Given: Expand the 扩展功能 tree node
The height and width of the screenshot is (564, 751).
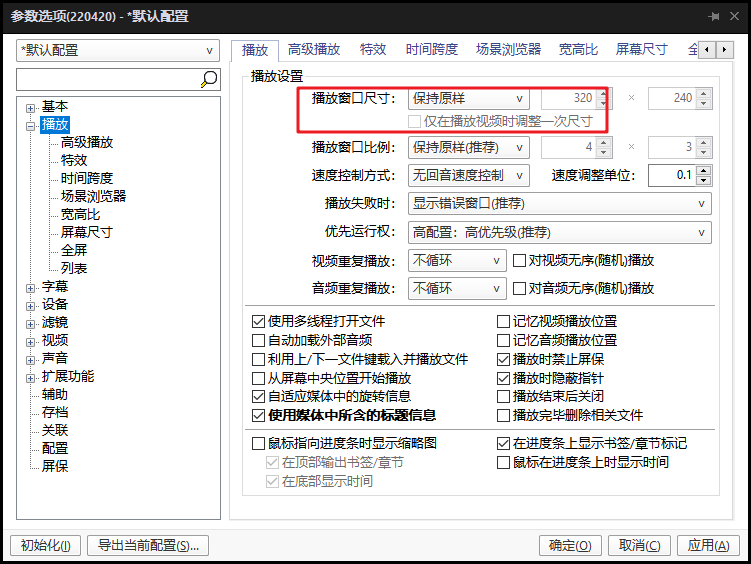Looking at the screenshot, I should coord(30,378).
